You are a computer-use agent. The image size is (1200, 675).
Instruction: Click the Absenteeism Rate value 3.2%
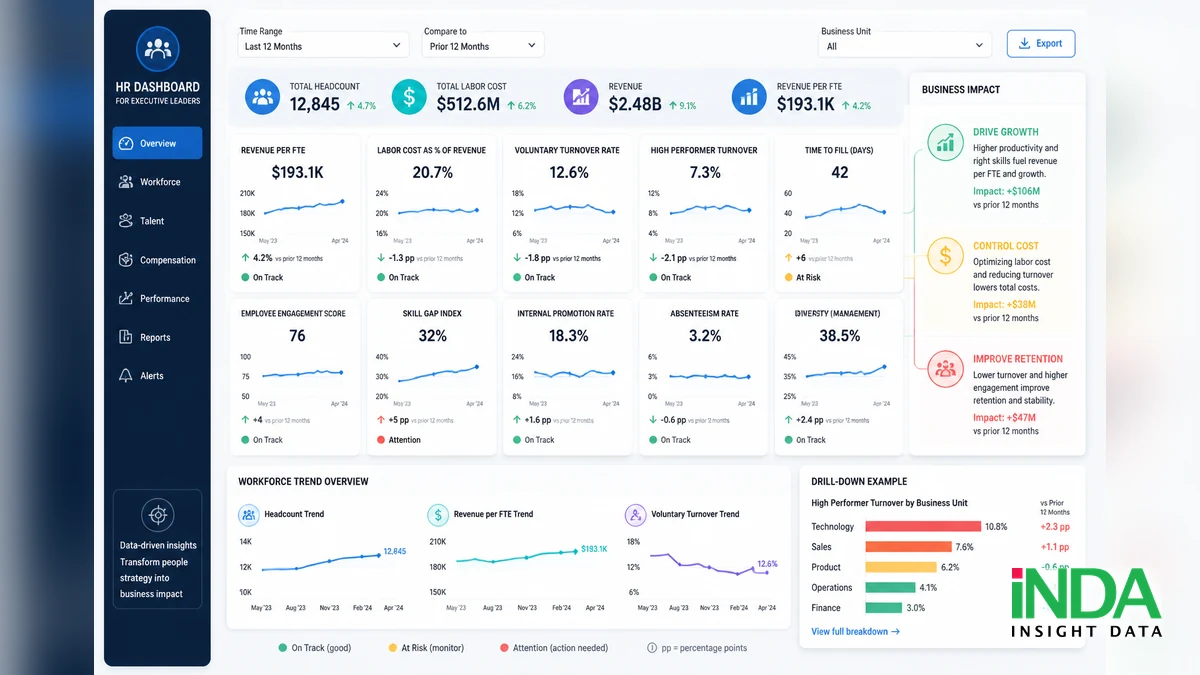coord(705,335)
